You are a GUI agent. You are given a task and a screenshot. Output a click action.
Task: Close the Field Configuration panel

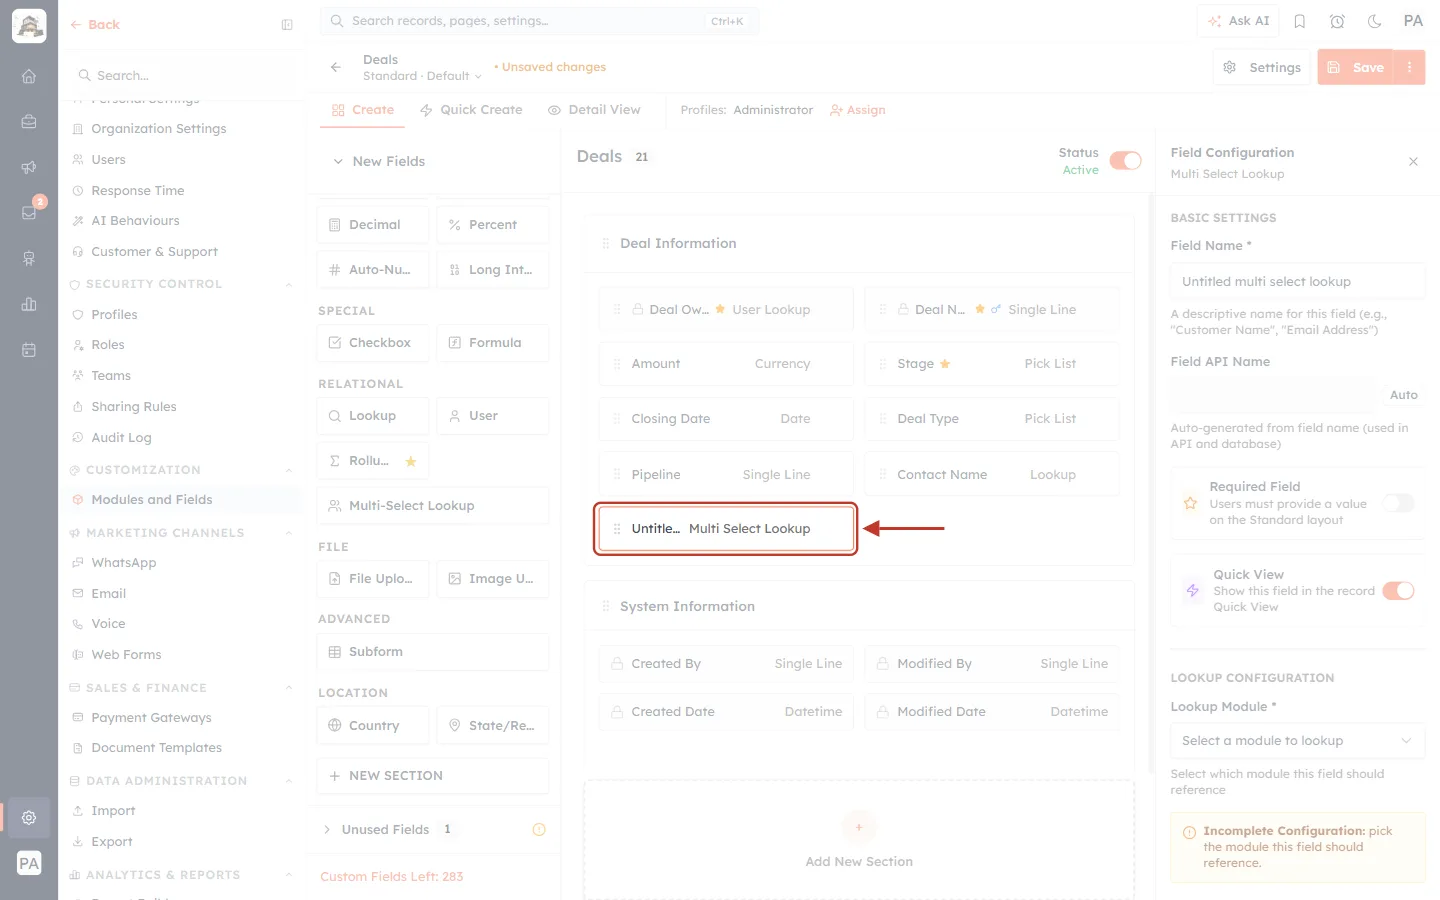tap(1413, 162)
